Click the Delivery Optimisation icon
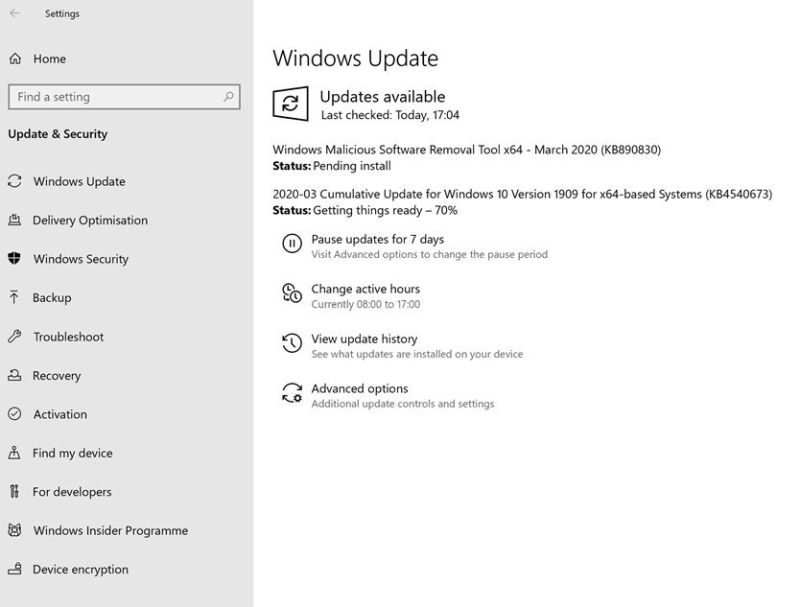The height and width of the screenshot is (607, 800). (x=15, y=220)
